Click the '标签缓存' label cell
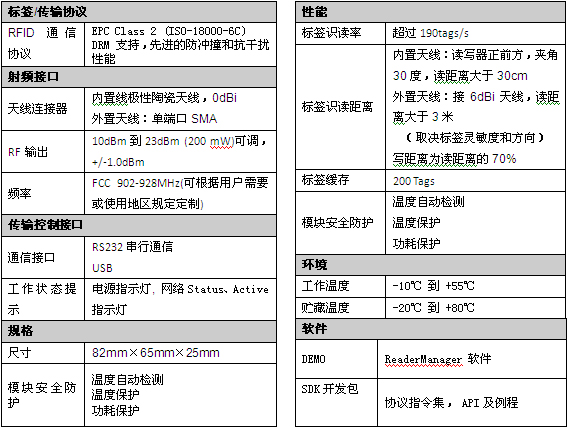This screenshot has width=570, height=430. point(340,180)
